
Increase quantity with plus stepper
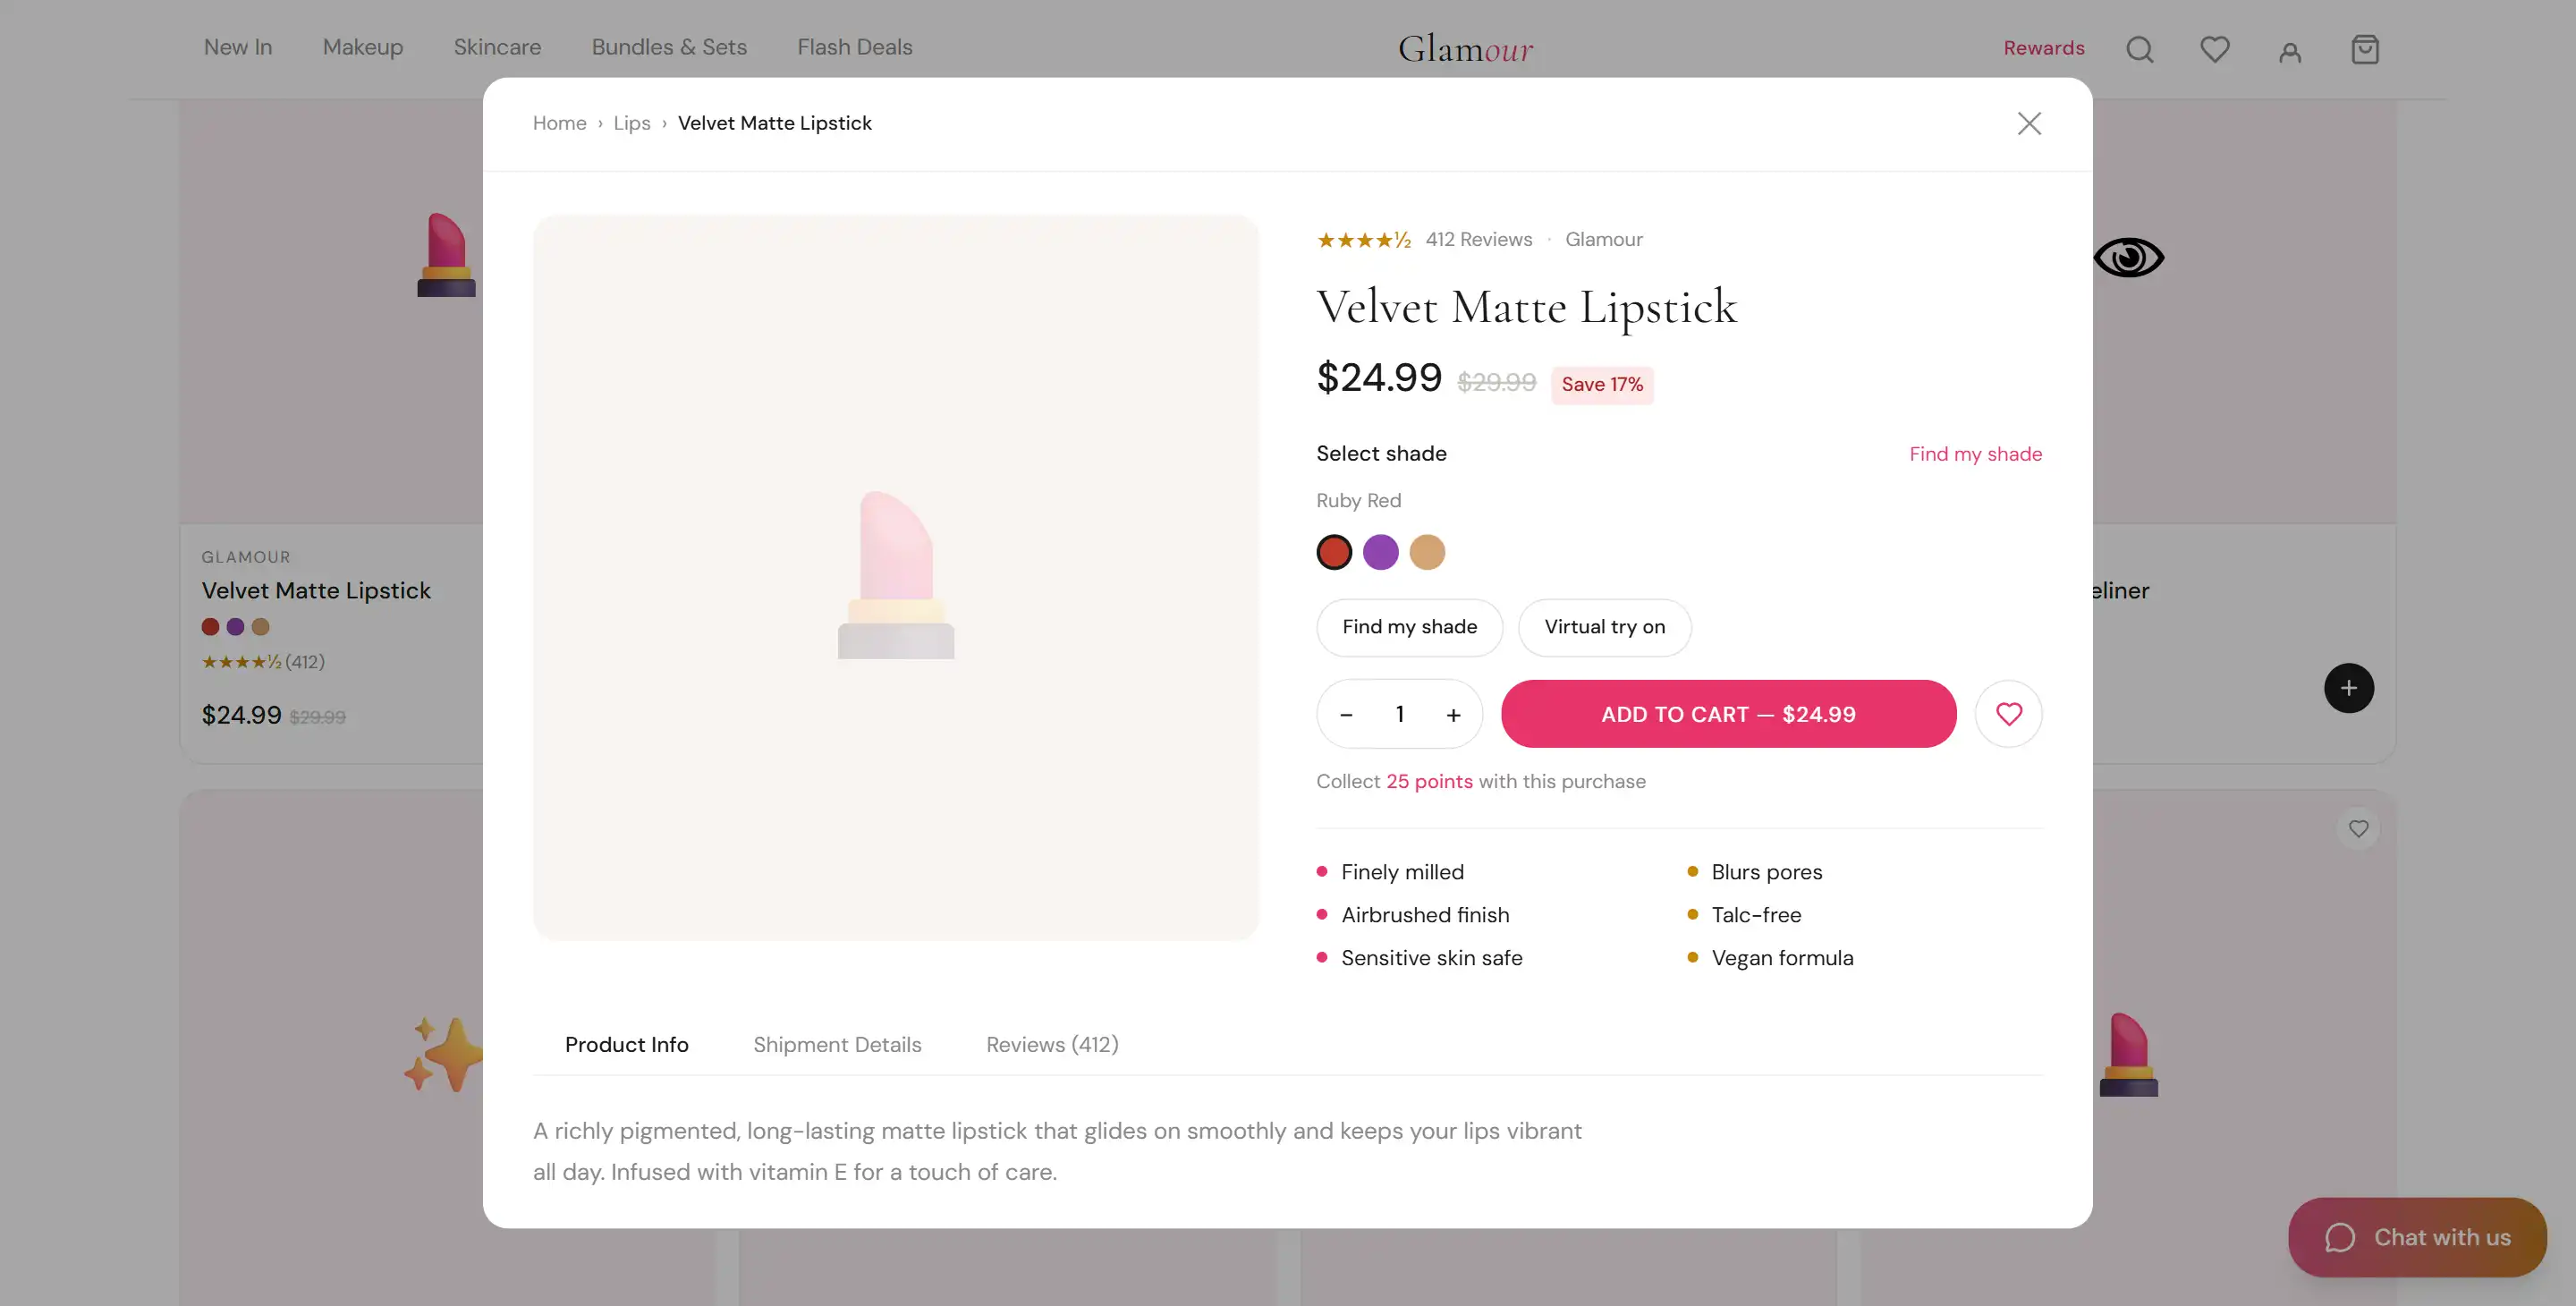point(1453,715)
